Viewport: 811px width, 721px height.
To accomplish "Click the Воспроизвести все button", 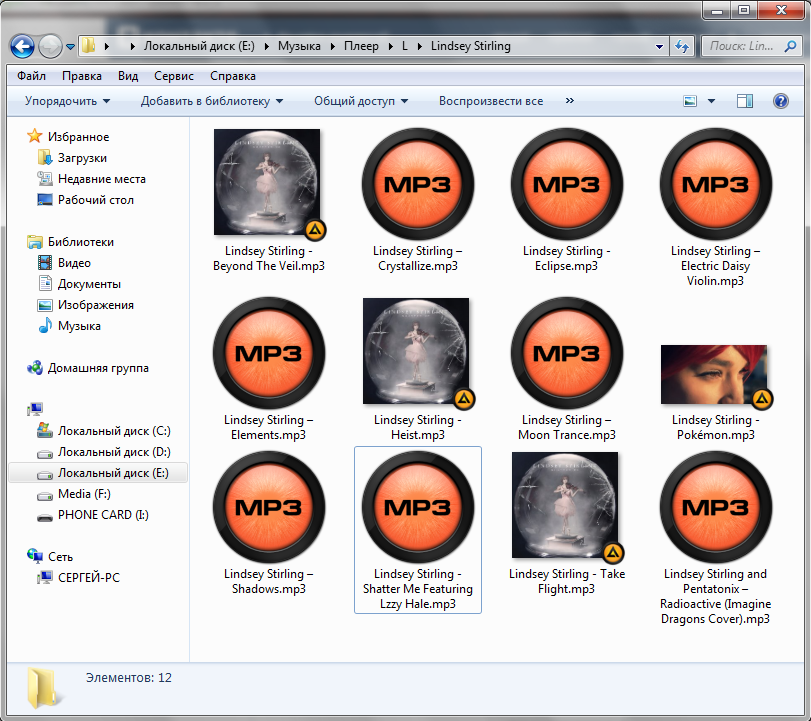I will click(x=491, y=101).
